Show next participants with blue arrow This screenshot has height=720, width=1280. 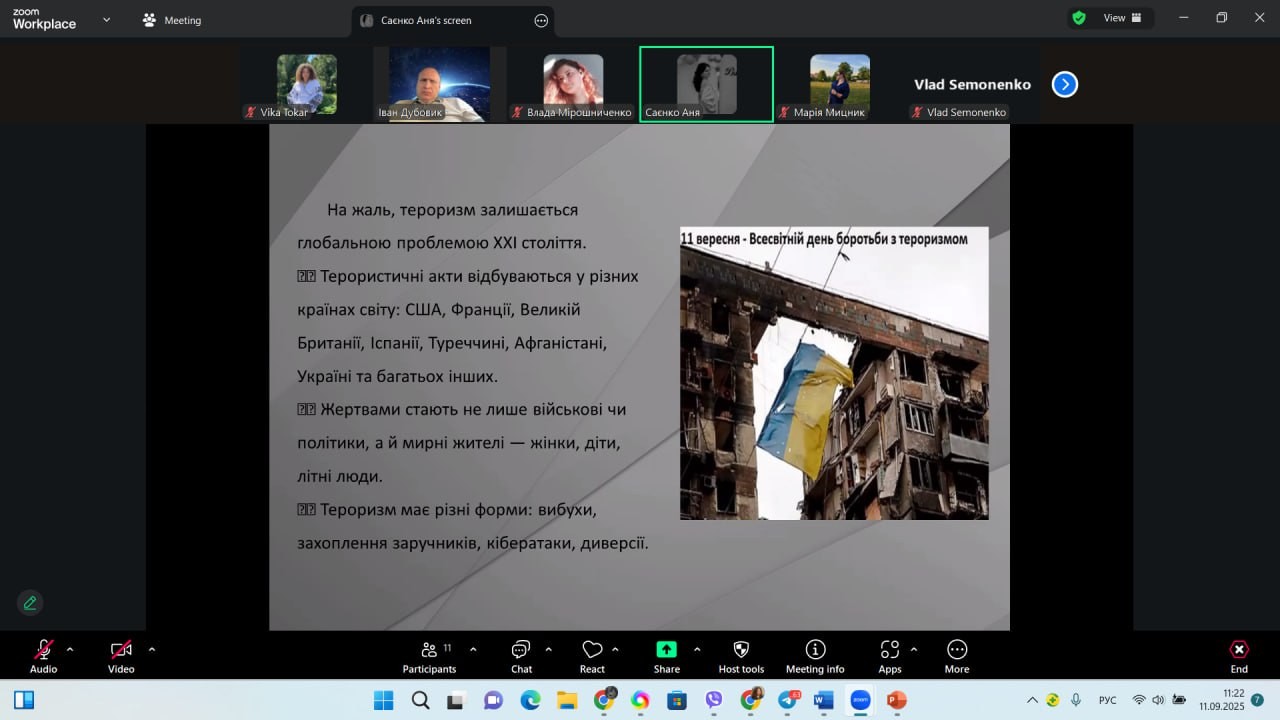pyautogui.click(x=1065, y=85)
